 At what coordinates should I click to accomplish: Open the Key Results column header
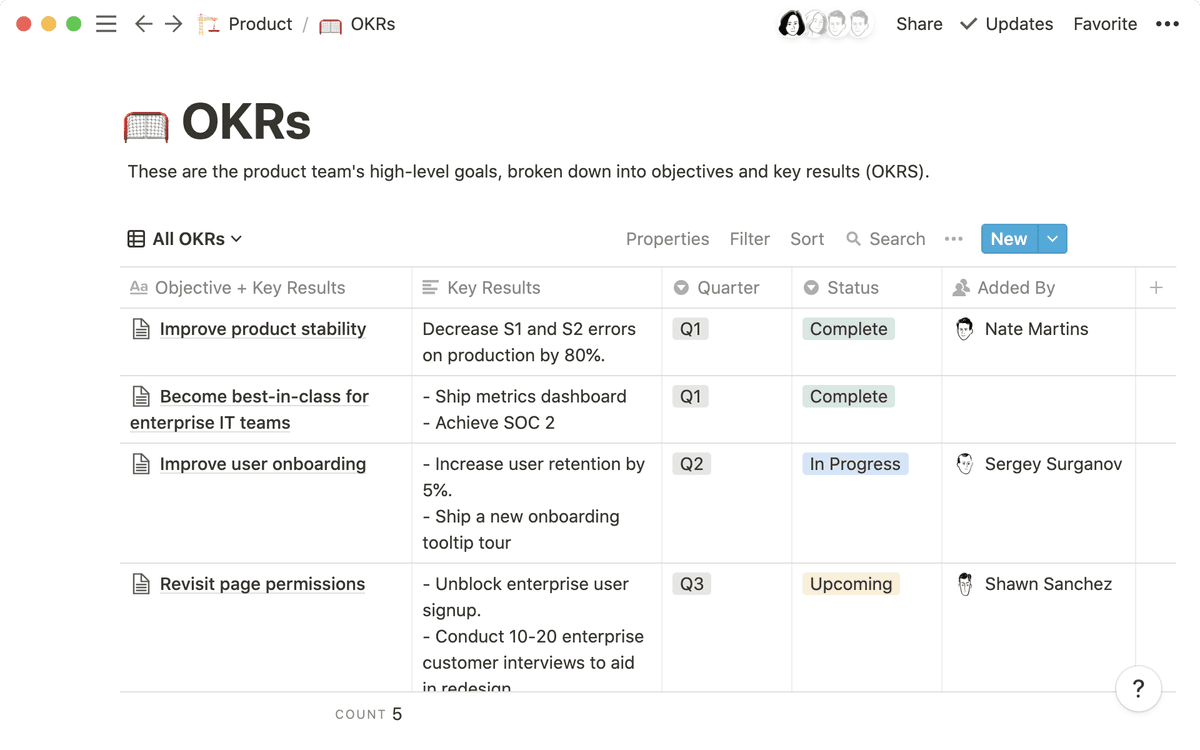tap(537, 288)
